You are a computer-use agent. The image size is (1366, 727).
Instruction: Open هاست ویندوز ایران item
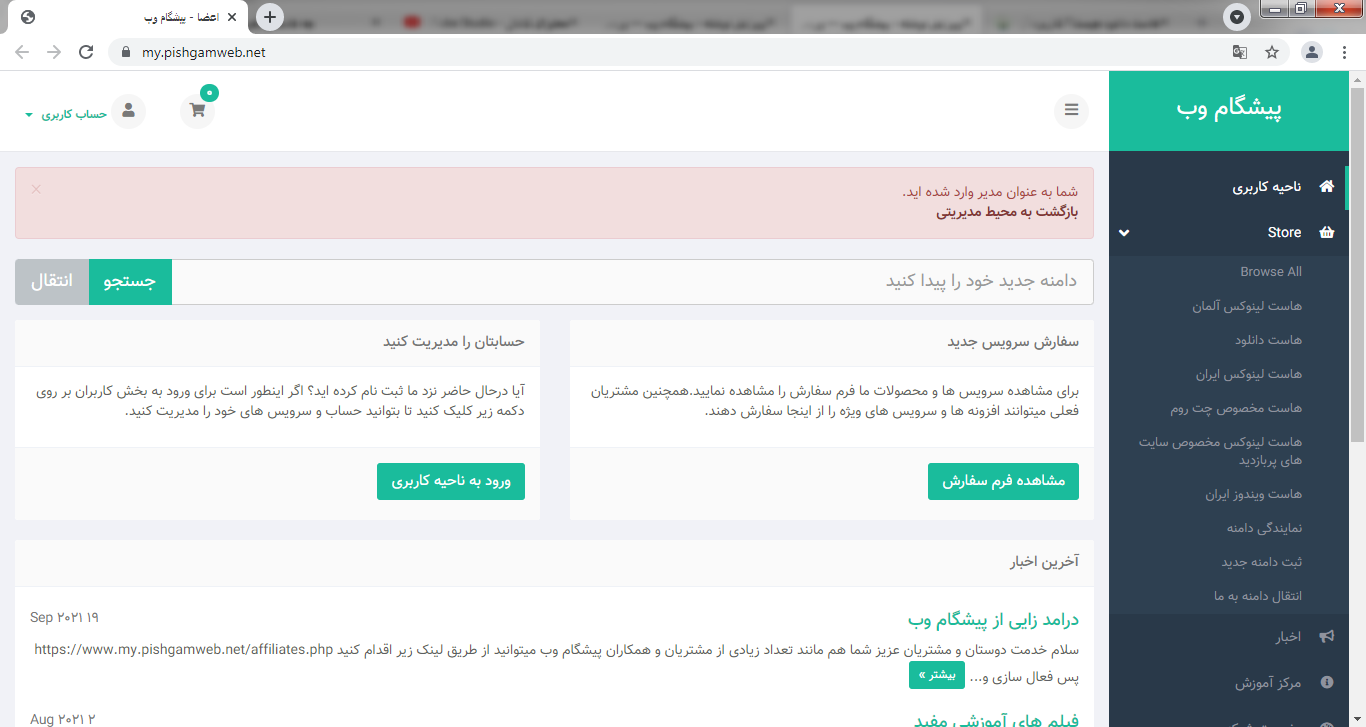(1254, 494)
